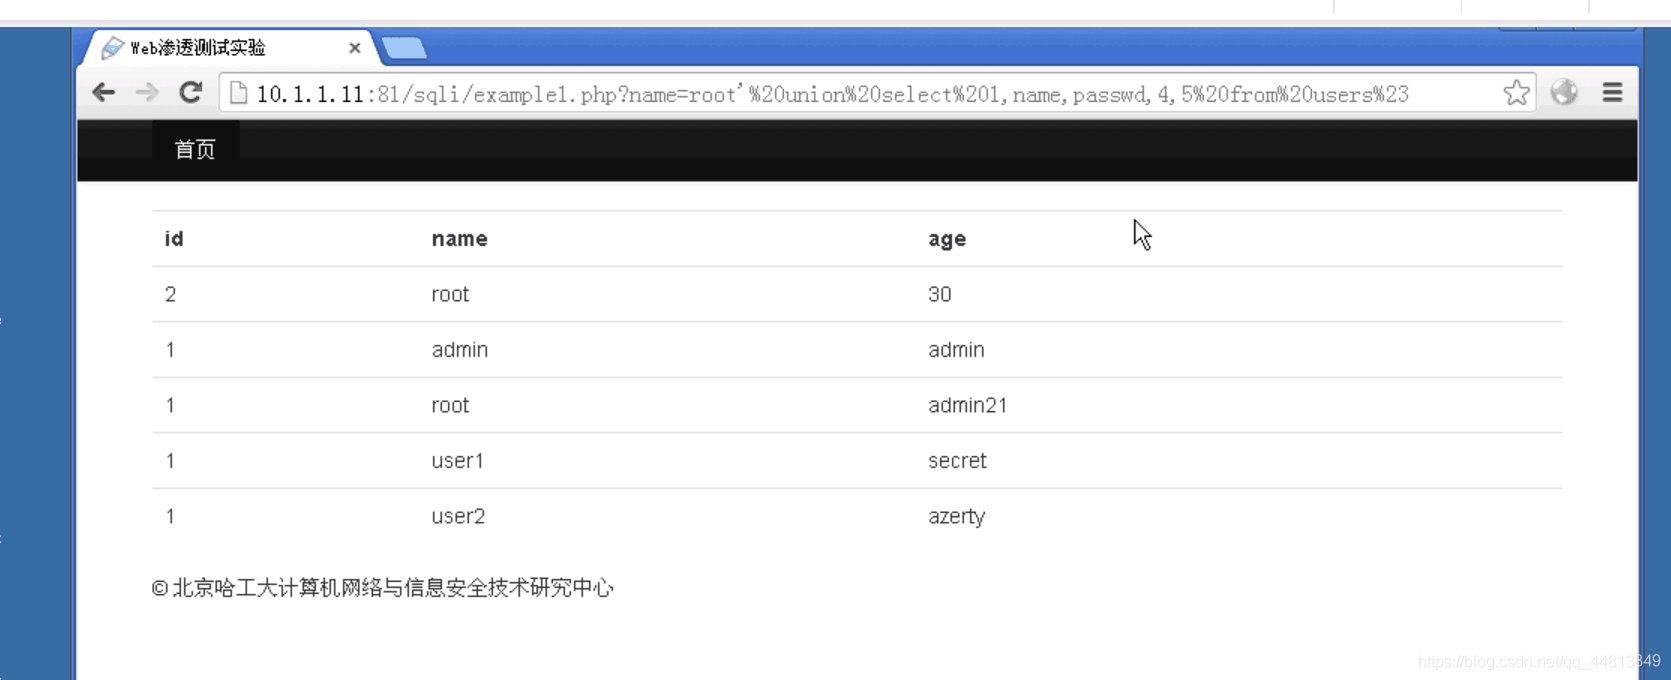1671x680 pixels.
Task: Click the page icon in the address bar
Action: [238, 93]
